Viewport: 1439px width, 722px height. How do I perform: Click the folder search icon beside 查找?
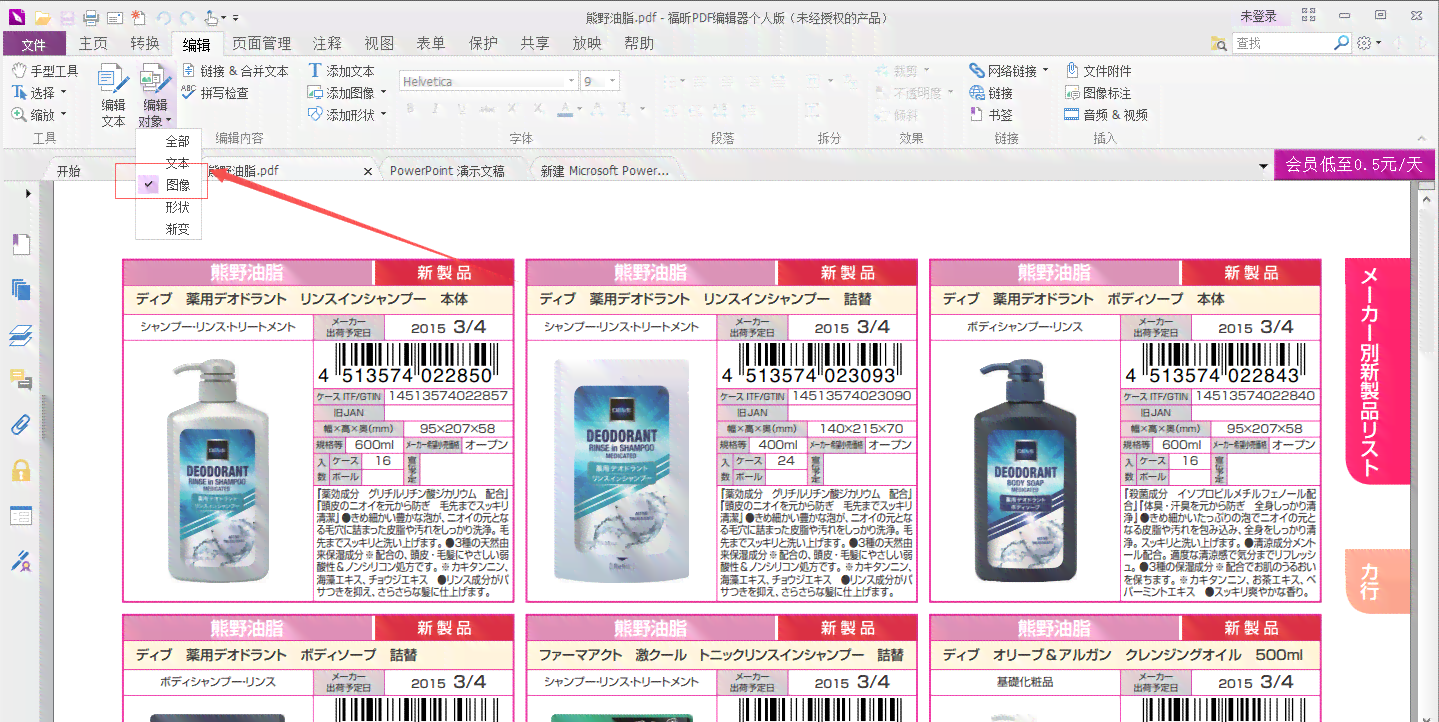coord(1218,44)
